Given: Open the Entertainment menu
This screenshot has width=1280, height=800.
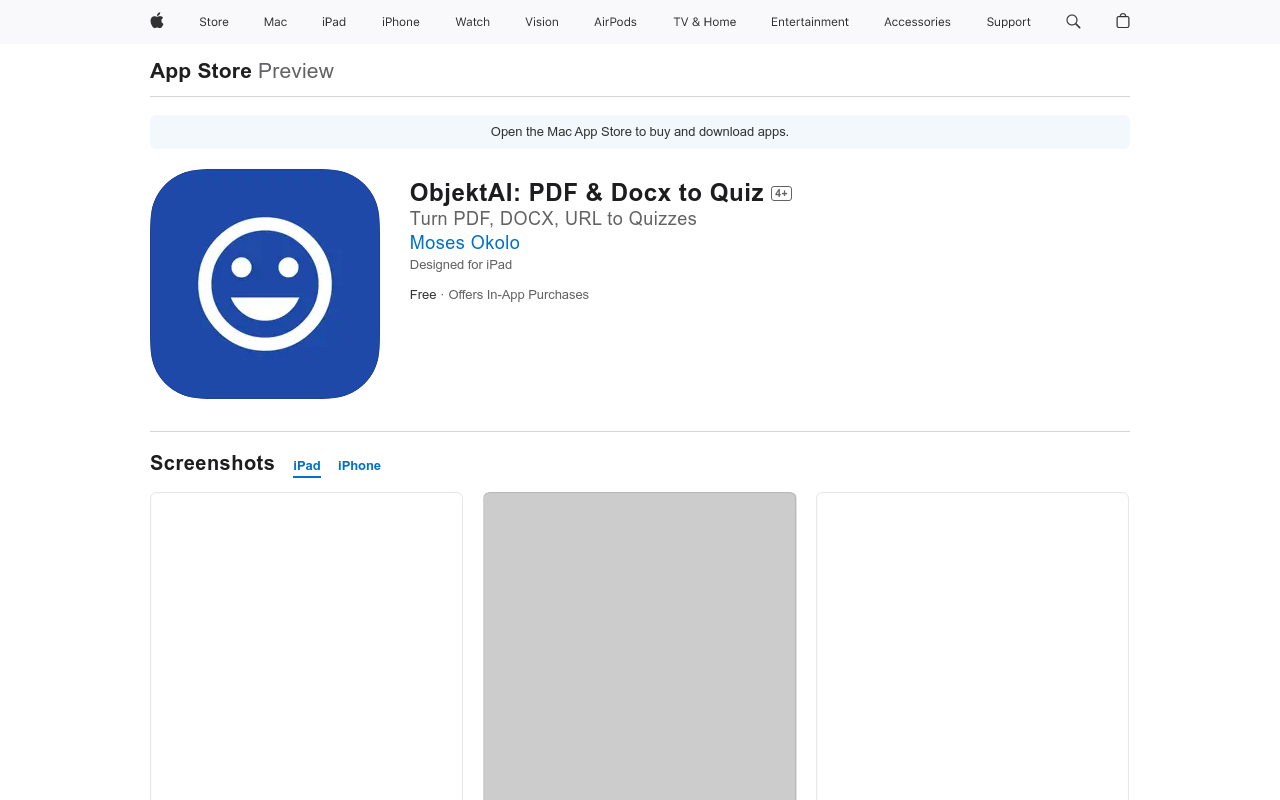Looking at the screenshot, I should (810, 22).
